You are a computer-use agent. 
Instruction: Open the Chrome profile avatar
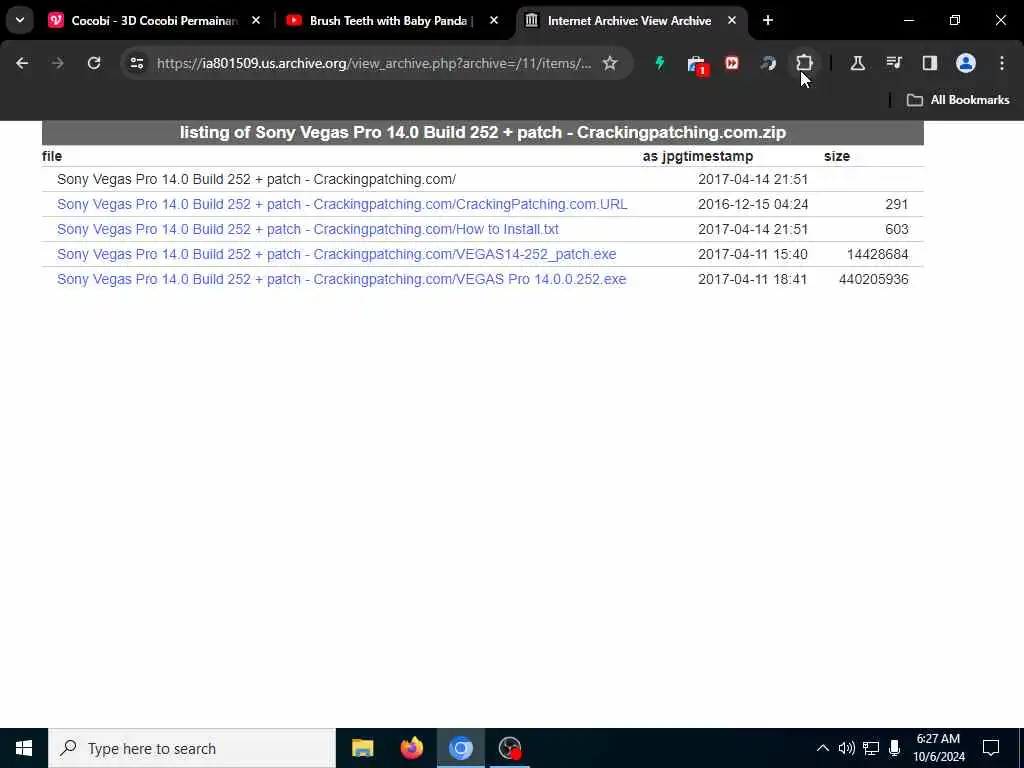tap(966, 63)
